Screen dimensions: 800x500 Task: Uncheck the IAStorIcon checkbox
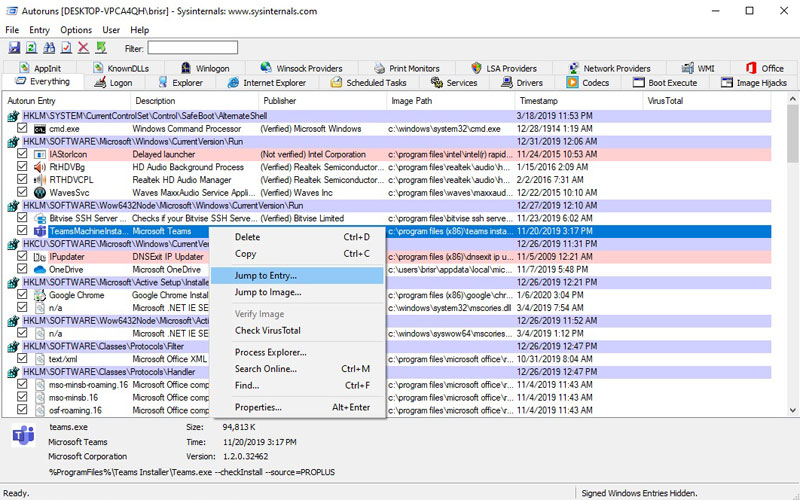[x=22, y=154]
